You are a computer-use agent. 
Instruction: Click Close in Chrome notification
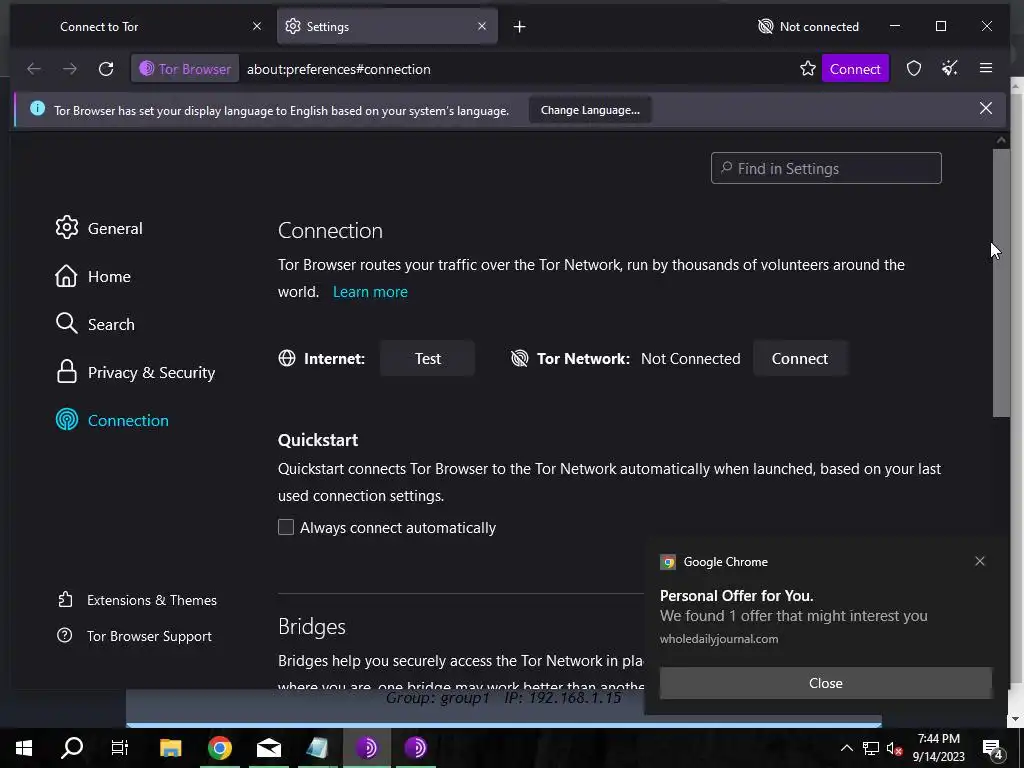coord(825,682)
